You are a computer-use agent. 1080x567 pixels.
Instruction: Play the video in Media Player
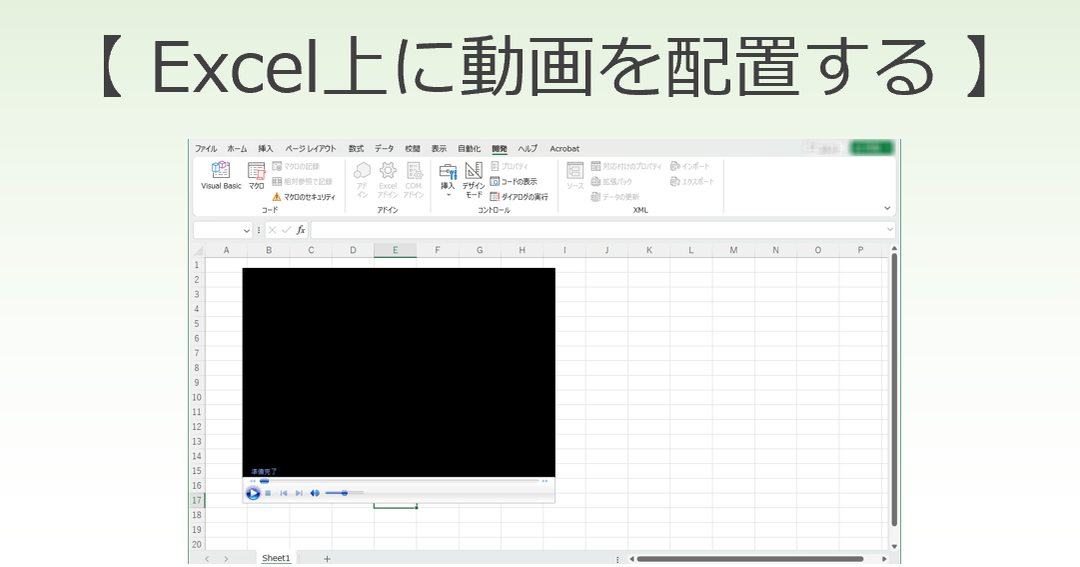coord(253,493)
